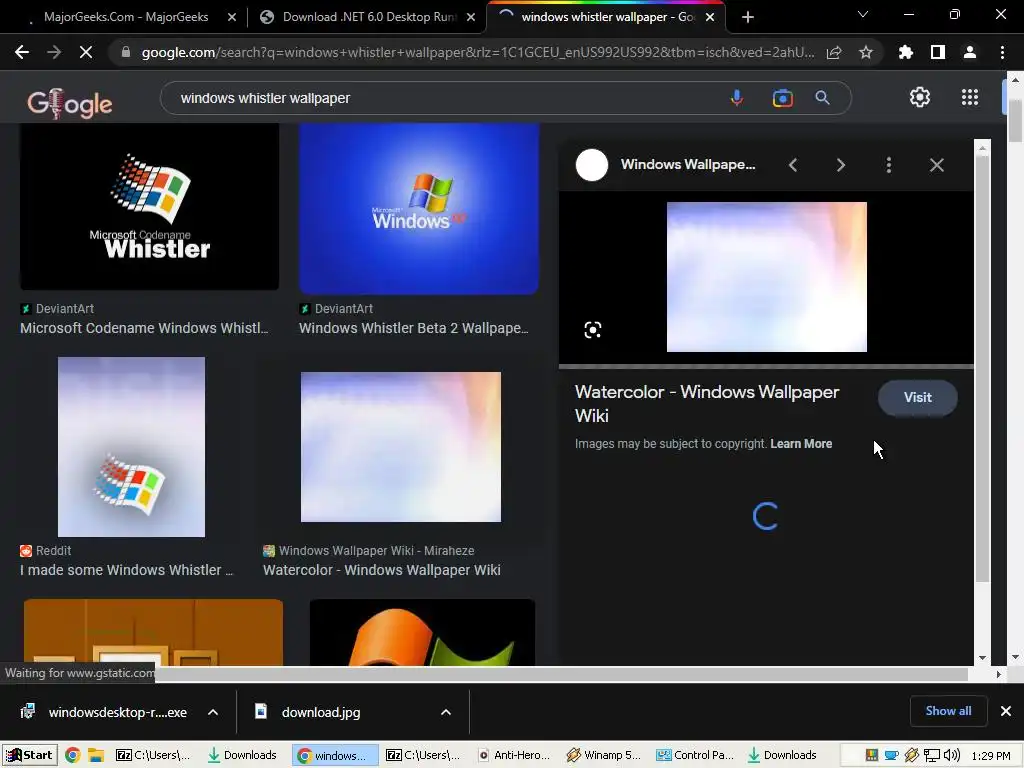
Task: Close the windows whistler wallpaper tab
Action: 710,18
